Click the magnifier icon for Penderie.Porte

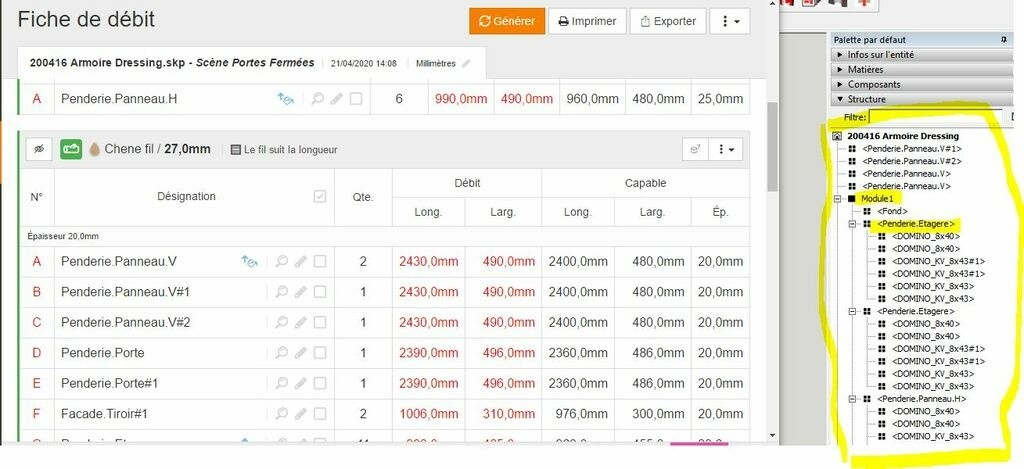pos(282,353)
